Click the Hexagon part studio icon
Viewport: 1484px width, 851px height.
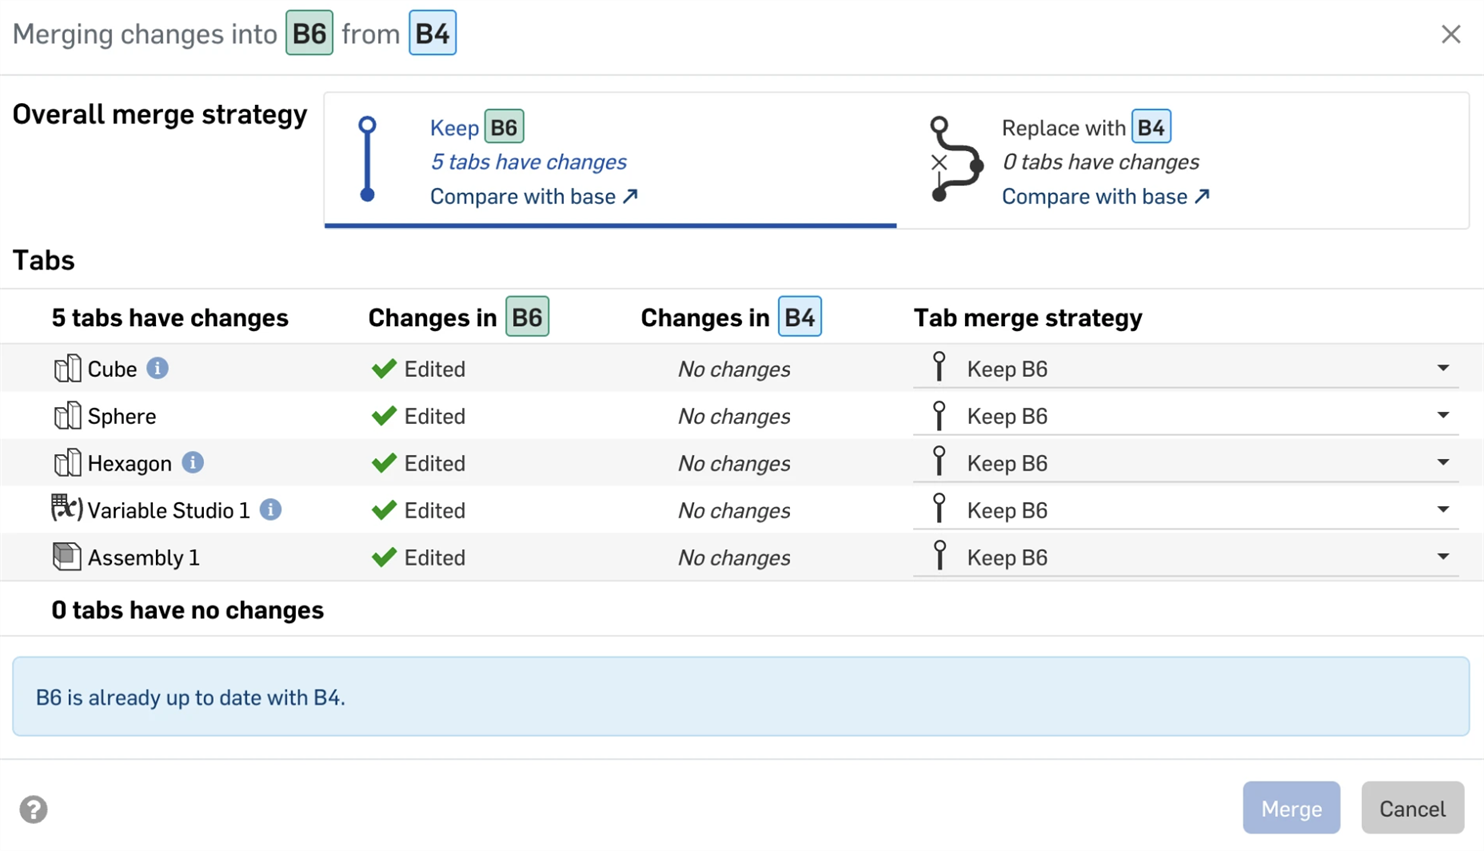click(67, 463)
